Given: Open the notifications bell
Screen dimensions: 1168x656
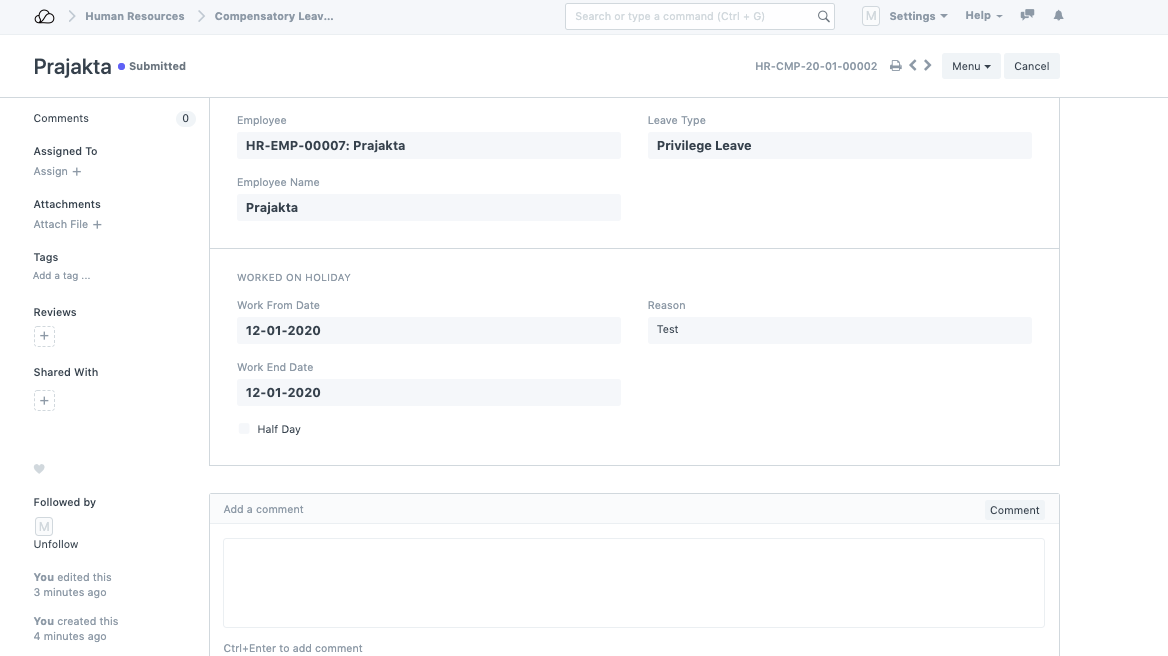Looking at the screenshot, I should [x=1058, y=16].
